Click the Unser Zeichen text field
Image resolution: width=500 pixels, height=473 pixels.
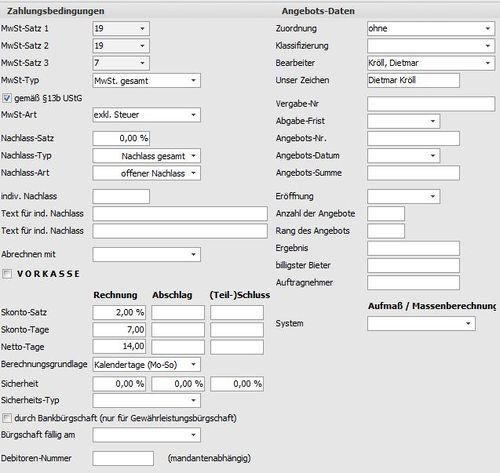point(413,81)
